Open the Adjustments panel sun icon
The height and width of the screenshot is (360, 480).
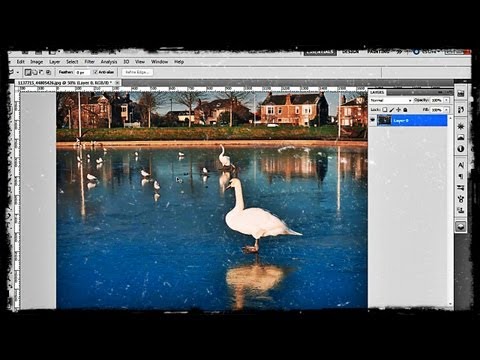click(461, 126)
